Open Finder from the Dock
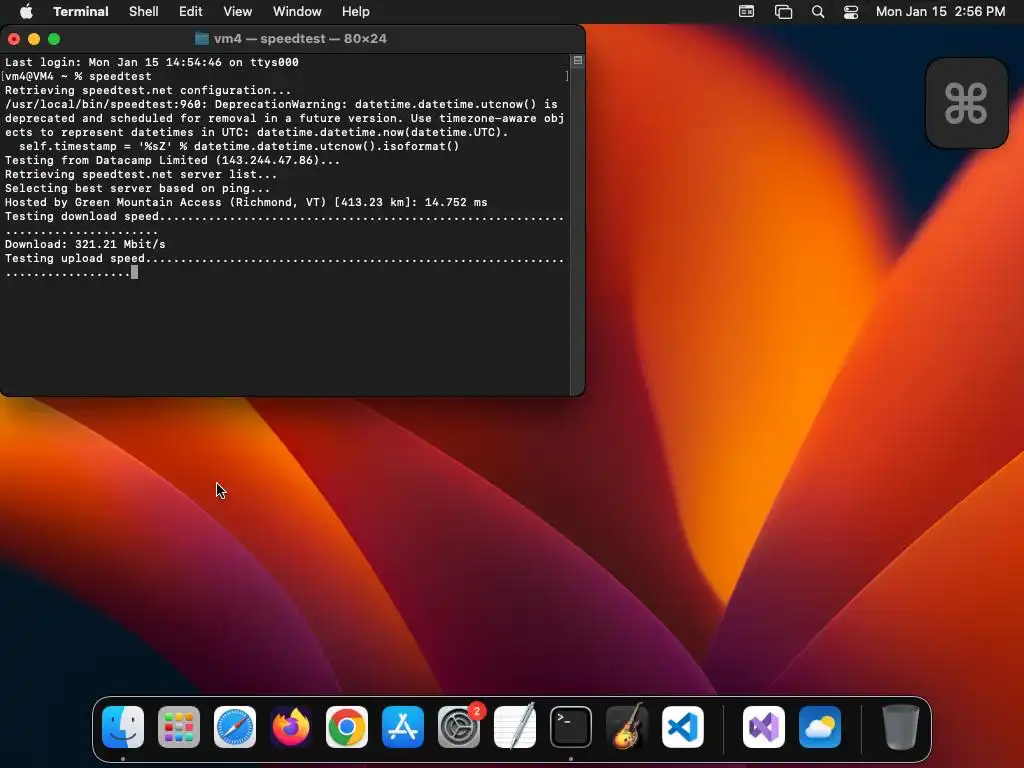1024x768 pixels. coord(123,727)
